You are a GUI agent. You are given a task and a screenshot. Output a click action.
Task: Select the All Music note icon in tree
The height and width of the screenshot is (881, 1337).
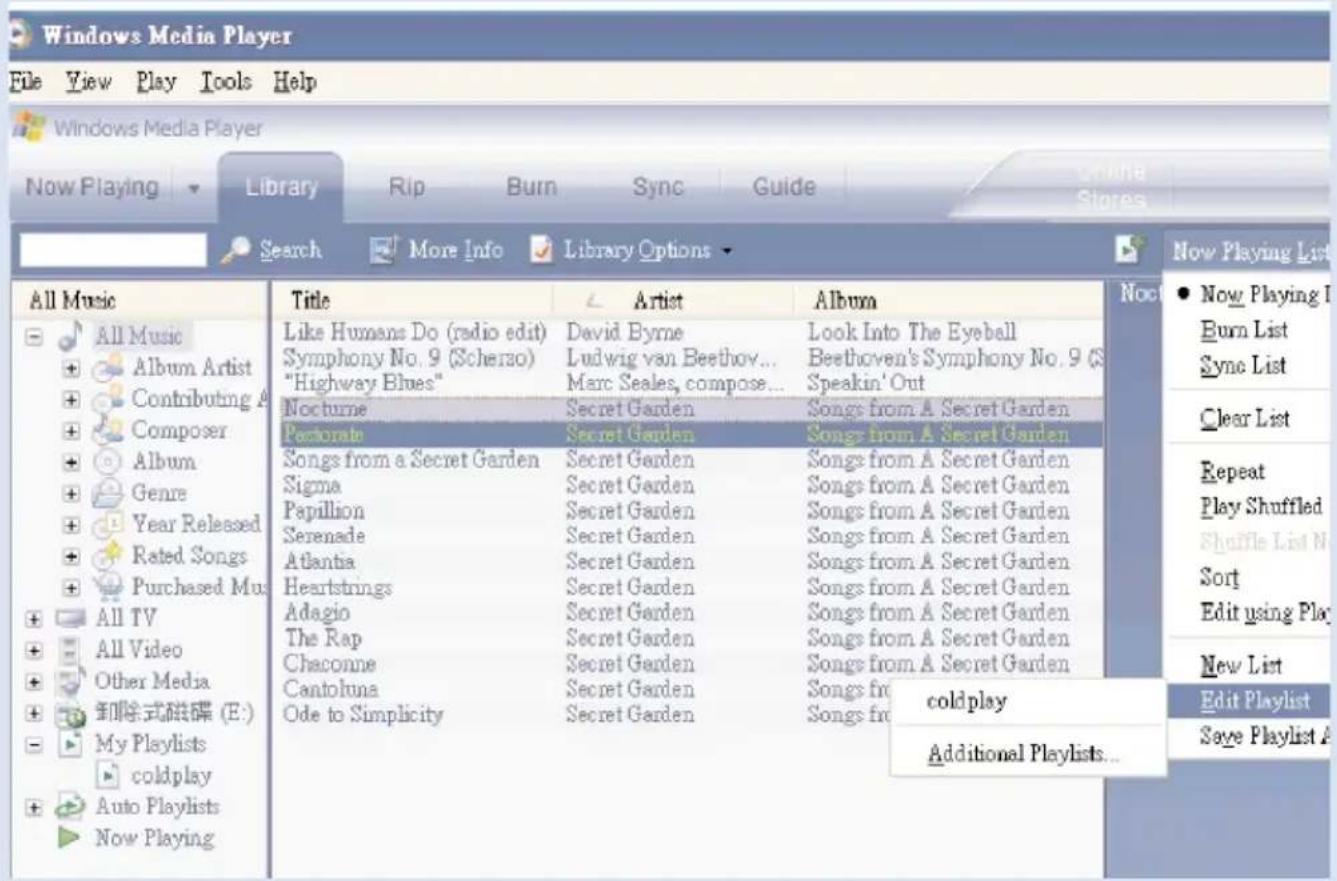[71, 336]
